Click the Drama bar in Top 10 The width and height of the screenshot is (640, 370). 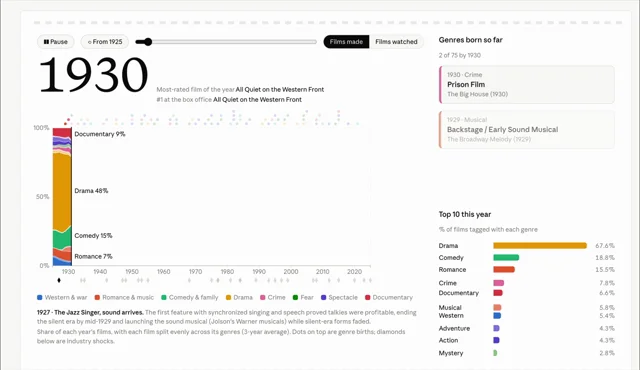[x=540, y=246]
